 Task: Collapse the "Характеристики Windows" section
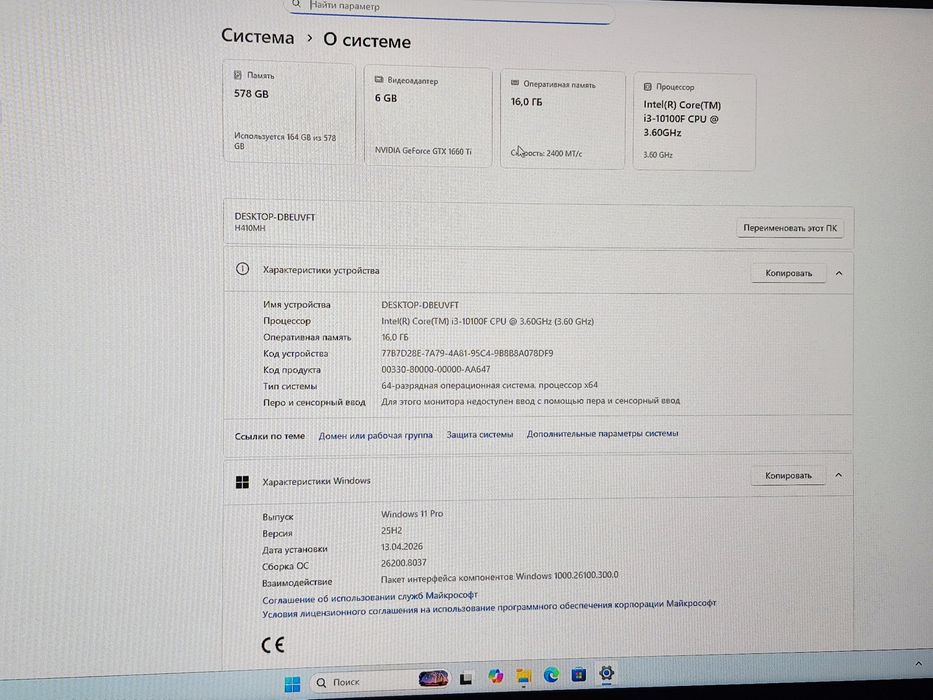pyautogui.click(x=838, y=475)
